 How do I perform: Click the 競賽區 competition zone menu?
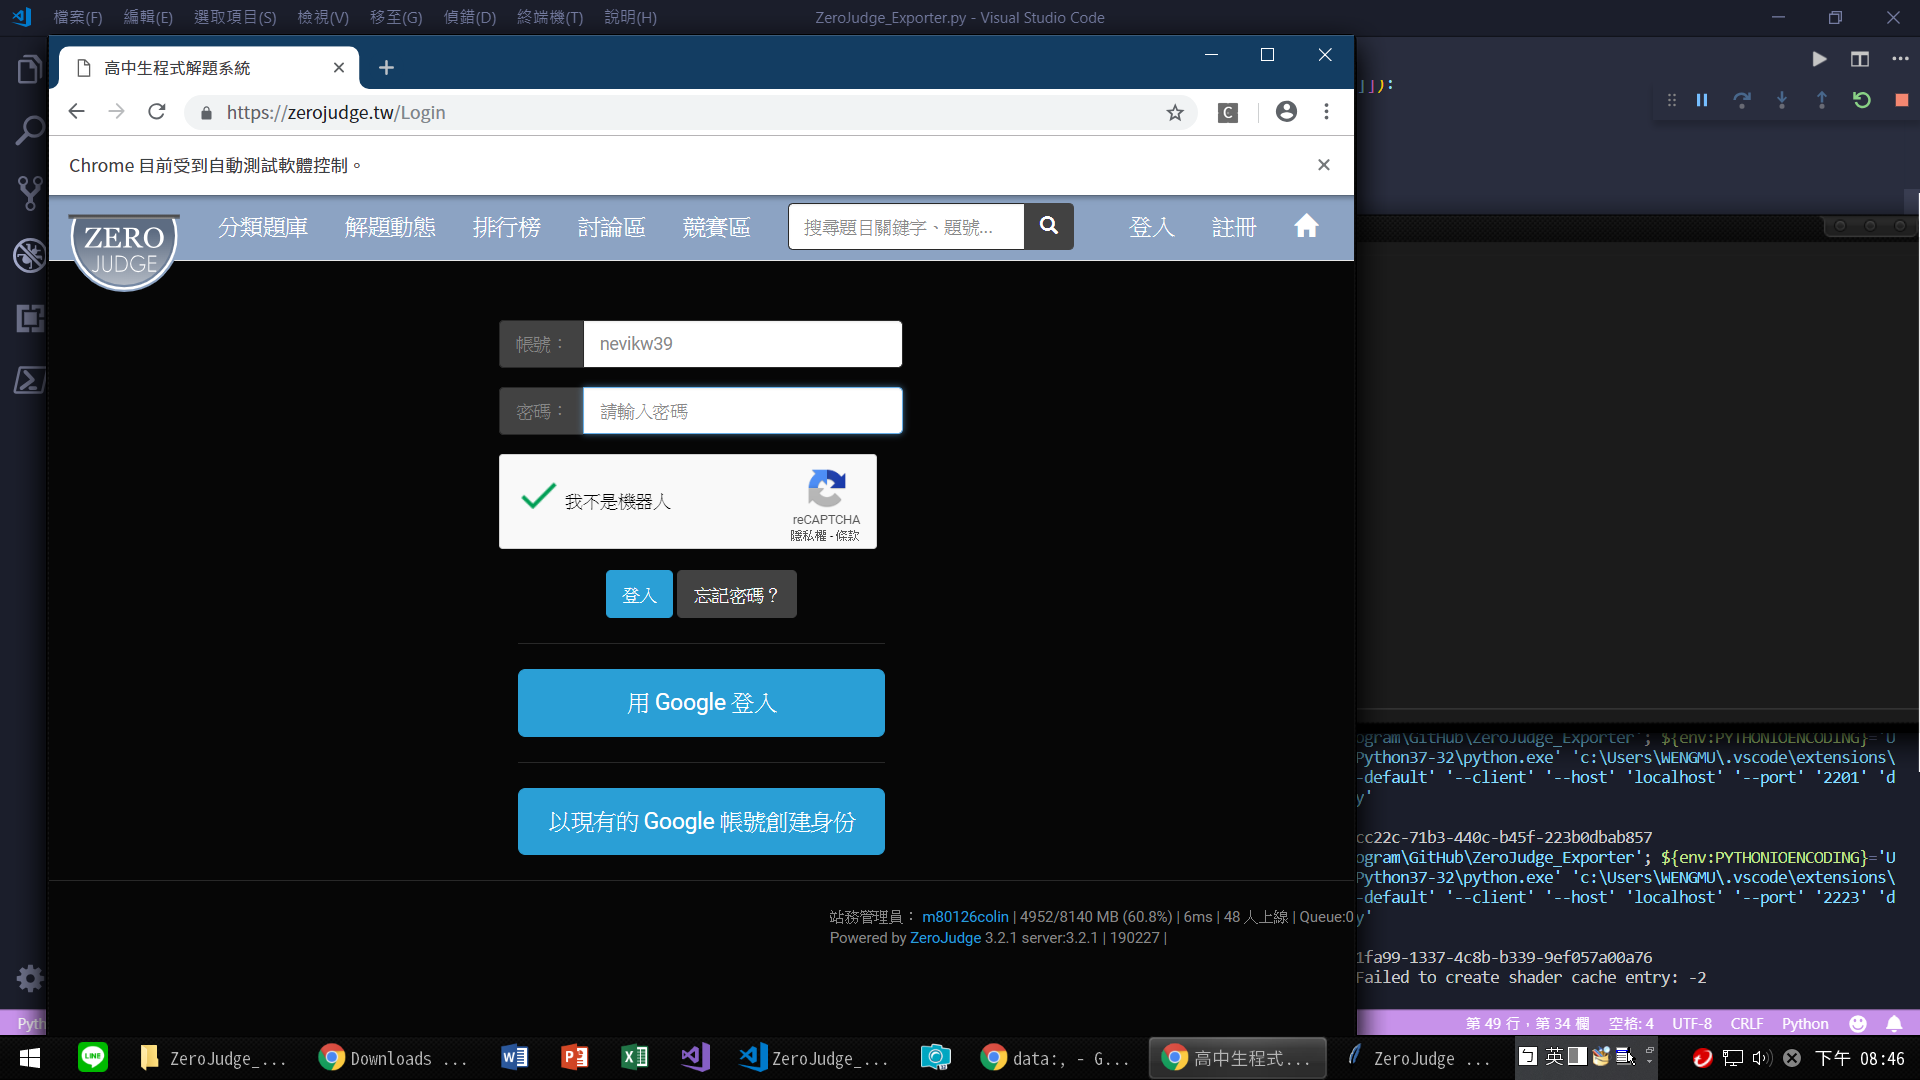coord(715,227)
